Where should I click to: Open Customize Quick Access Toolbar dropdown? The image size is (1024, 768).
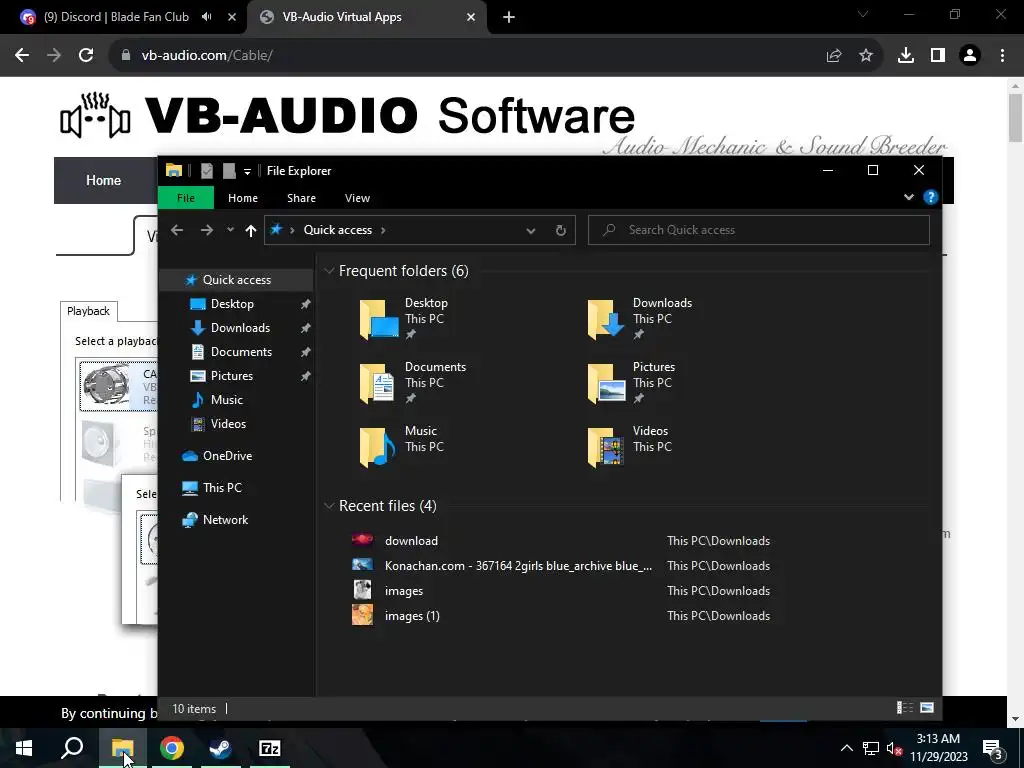(x=247, y=171)
